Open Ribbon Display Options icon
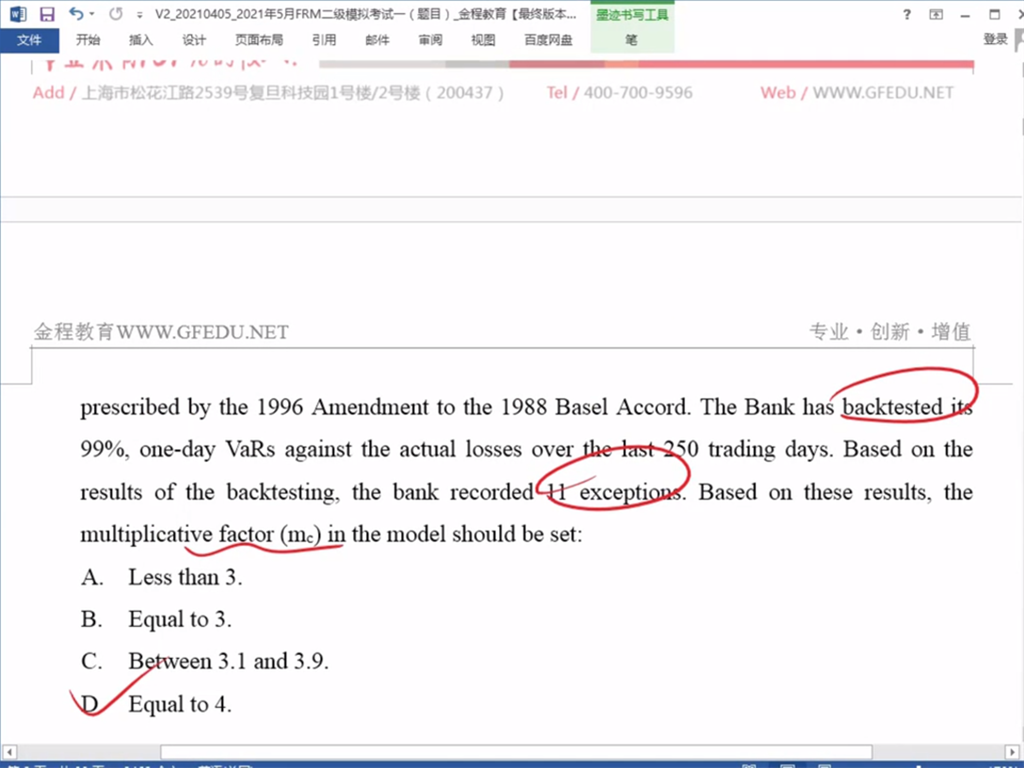This screenshot has width=1024, height=768. click(936, 14)
